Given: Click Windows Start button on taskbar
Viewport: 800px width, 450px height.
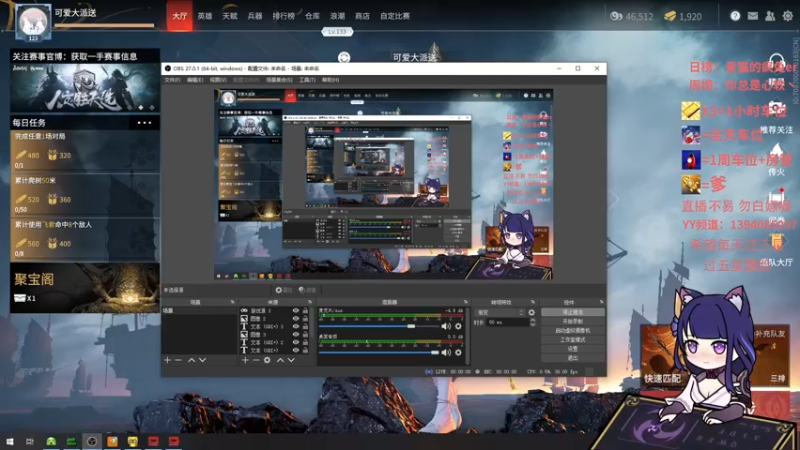Looking at the screenshot, I should (x=10, y=441).
